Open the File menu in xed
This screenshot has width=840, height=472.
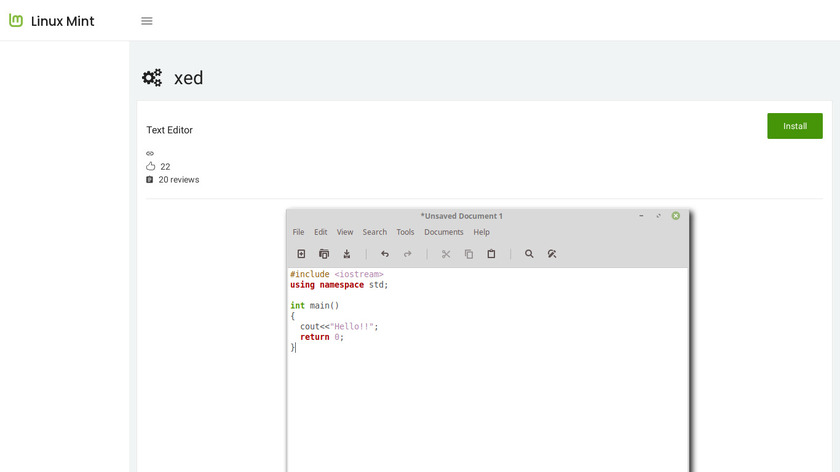[298, 232]
